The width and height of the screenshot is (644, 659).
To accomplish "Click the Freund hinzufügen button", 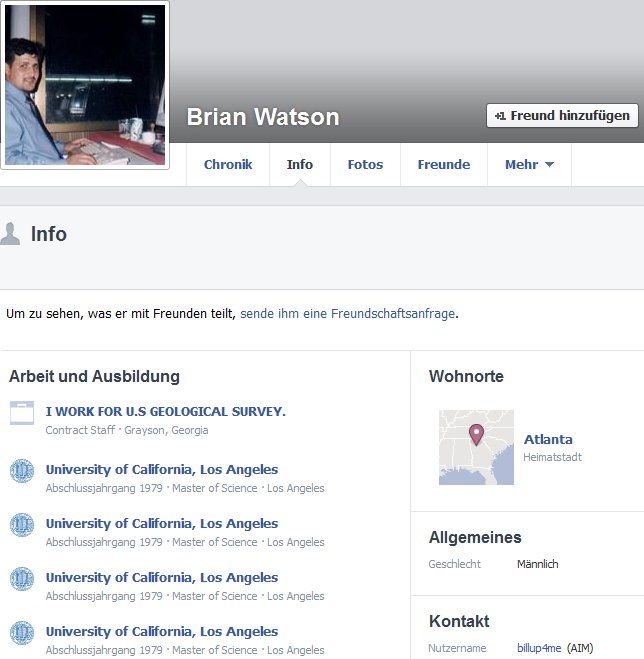I will (562, 116).
